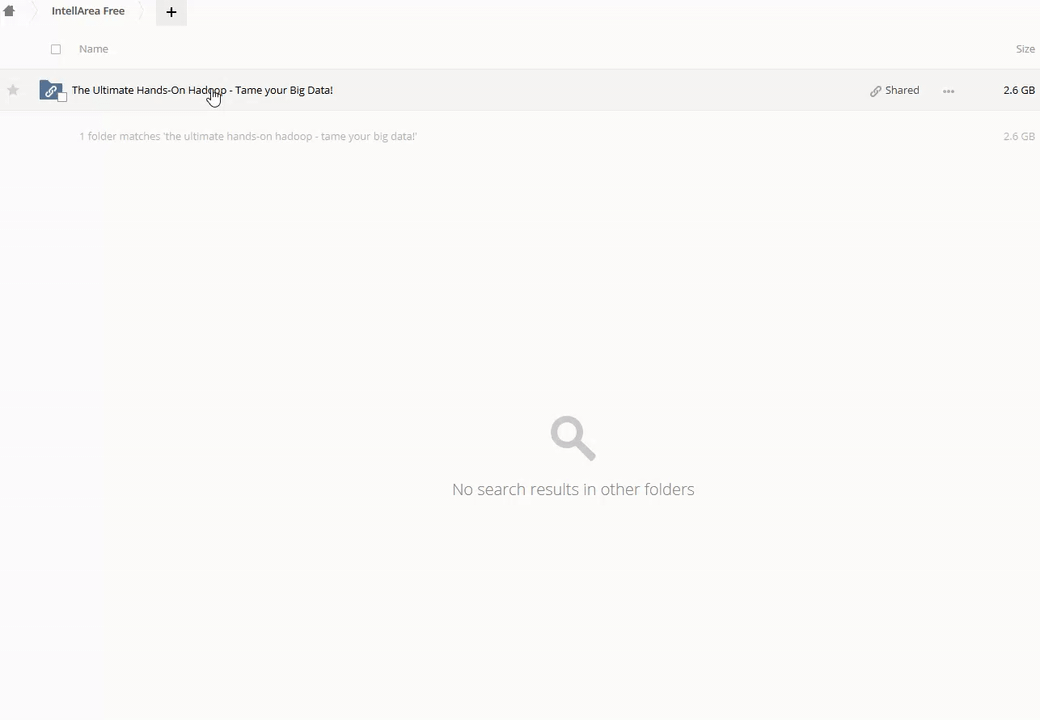Toggle the select all checkbox
Screen dimensions: 1040x720
[x=56, y=49]
